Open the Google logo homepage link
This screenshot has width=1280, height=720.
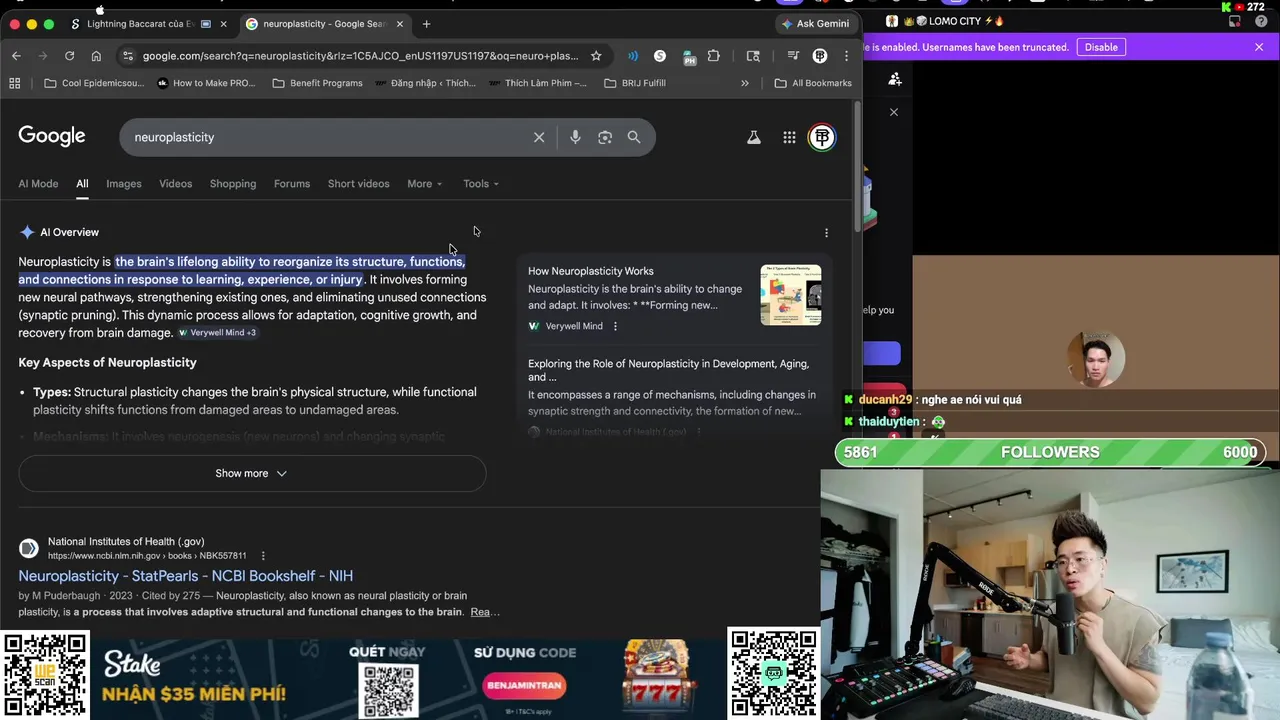pos(52,136)
